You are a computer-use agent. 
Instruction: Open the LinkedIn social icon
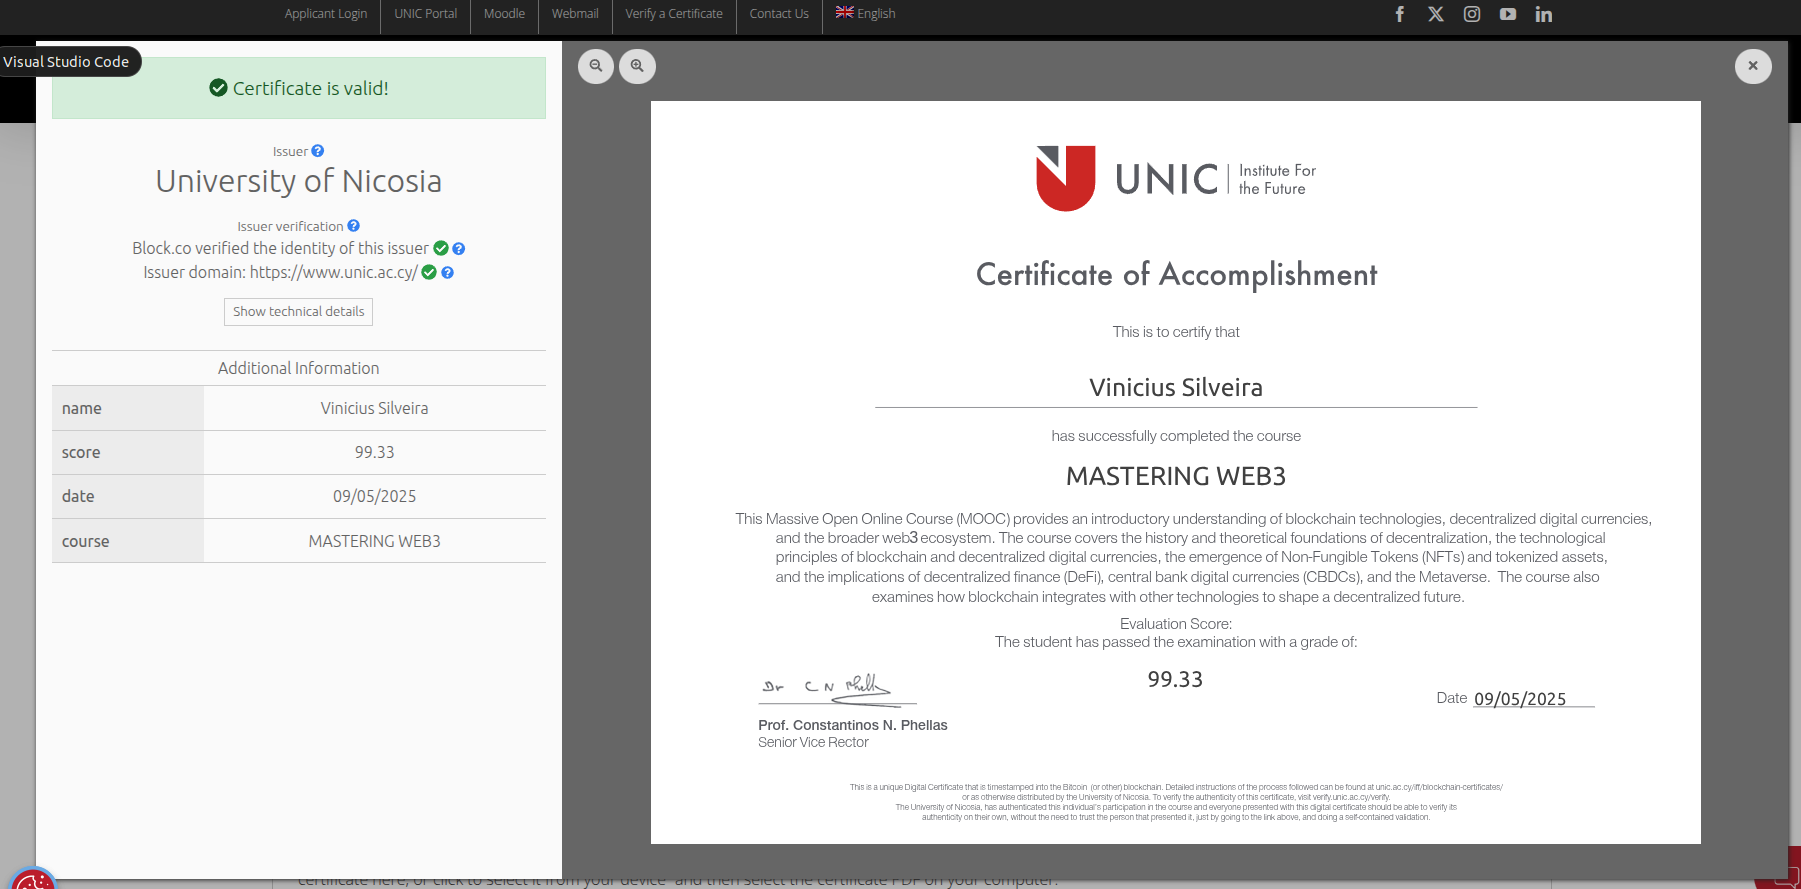tap(1544, 14)
